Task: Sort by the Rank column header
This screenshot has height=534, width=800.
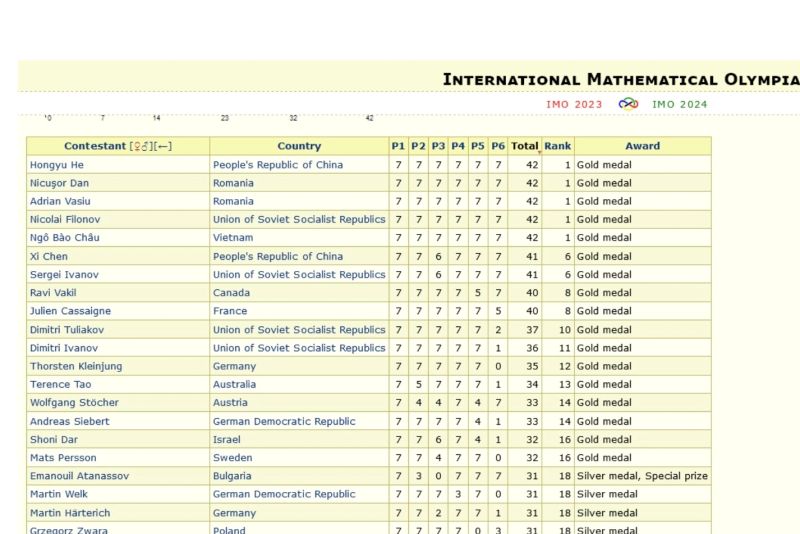Action: click(557, 146)
